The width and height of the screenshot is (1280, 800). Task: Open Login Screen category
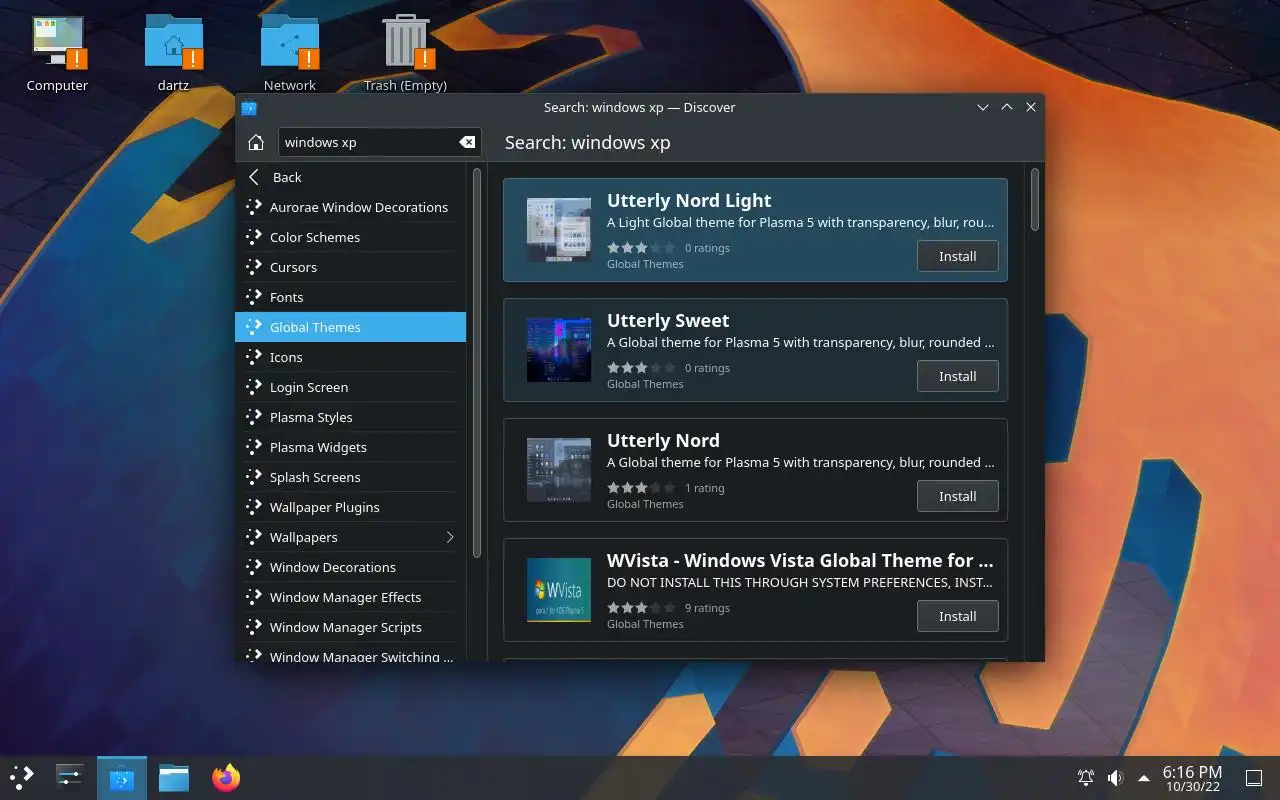coord(350,387)
